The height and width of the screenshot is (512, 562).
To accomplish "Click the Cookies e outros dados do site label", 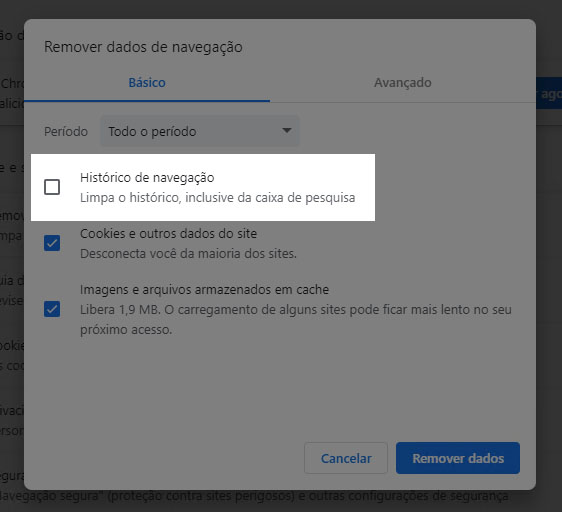I will 168,234.
